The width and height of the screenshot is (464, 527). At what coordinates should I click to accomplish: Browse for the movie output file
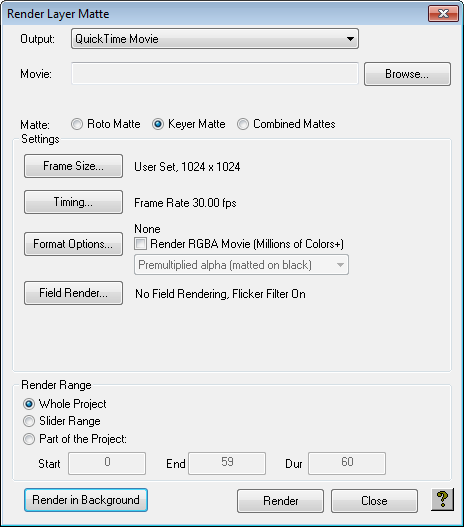407,74
